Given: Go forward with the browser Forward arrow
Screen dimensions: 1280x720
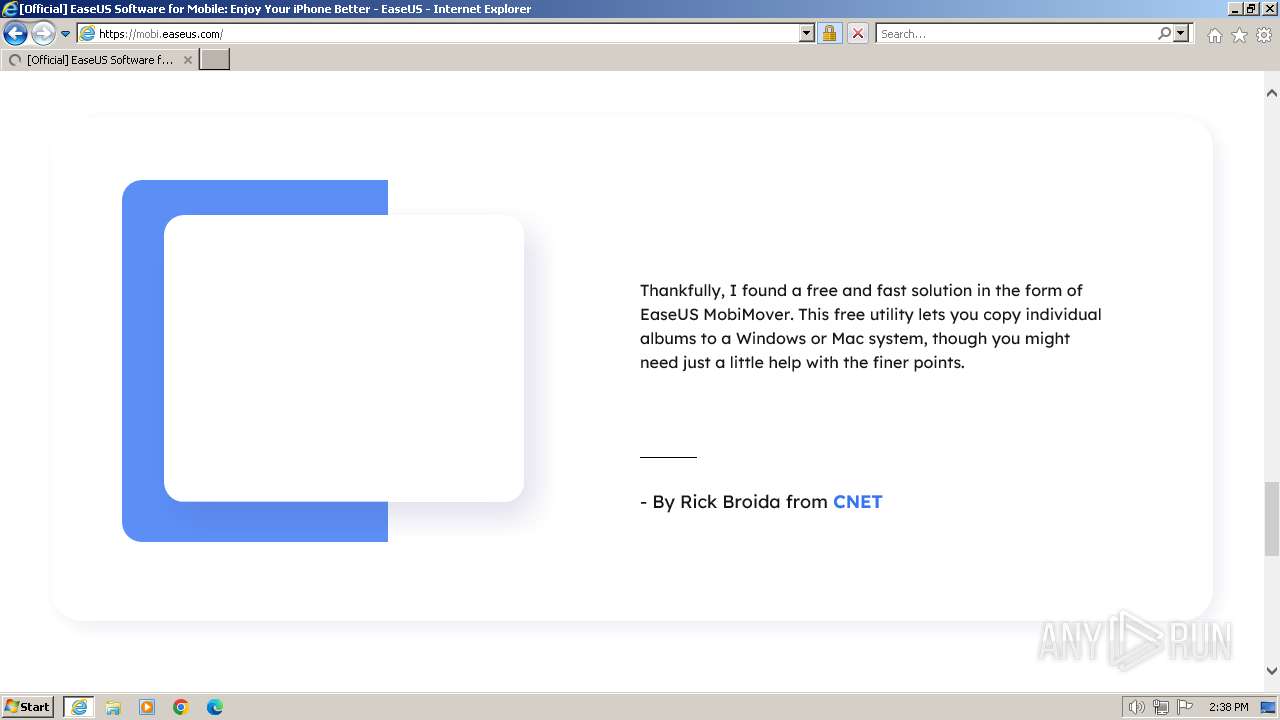Looking at the screenshot, I should pyautogui.click(x=43, y=34).
